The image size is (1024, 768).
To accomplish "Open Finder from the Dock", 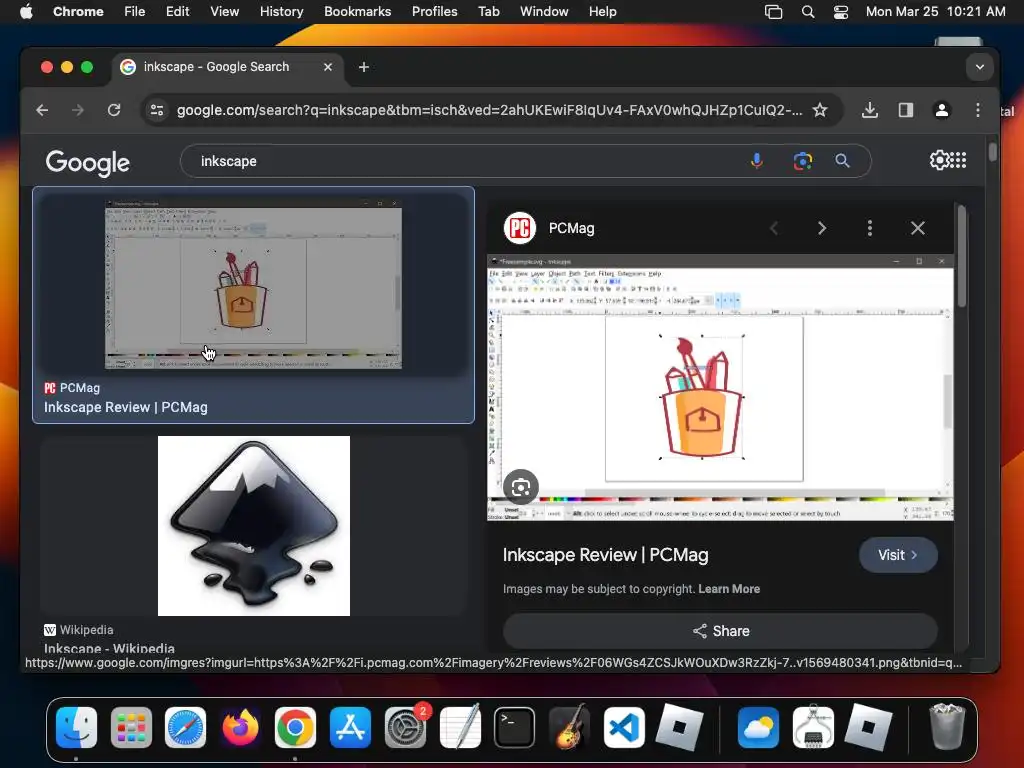I will 76,727.
